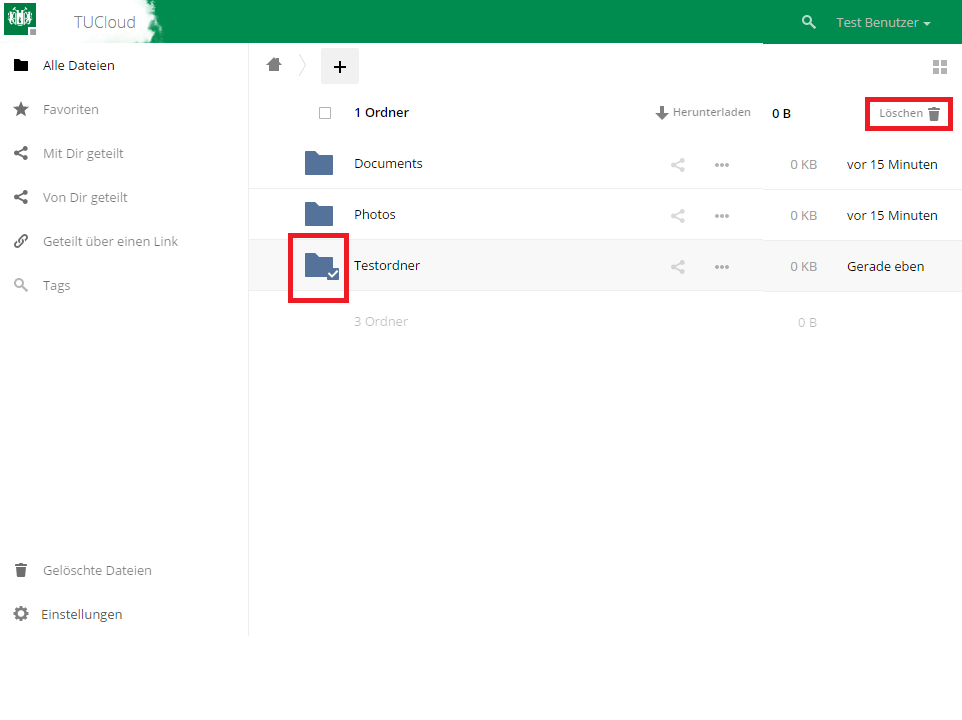962x720 pixels.
Task: Click share icon for Testordner
Action: 678,267
